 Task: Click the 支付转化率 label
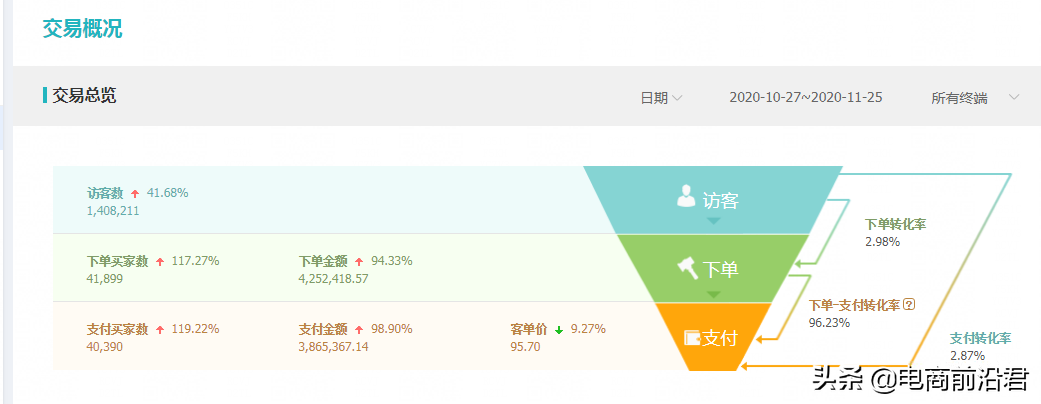point(980,338)
